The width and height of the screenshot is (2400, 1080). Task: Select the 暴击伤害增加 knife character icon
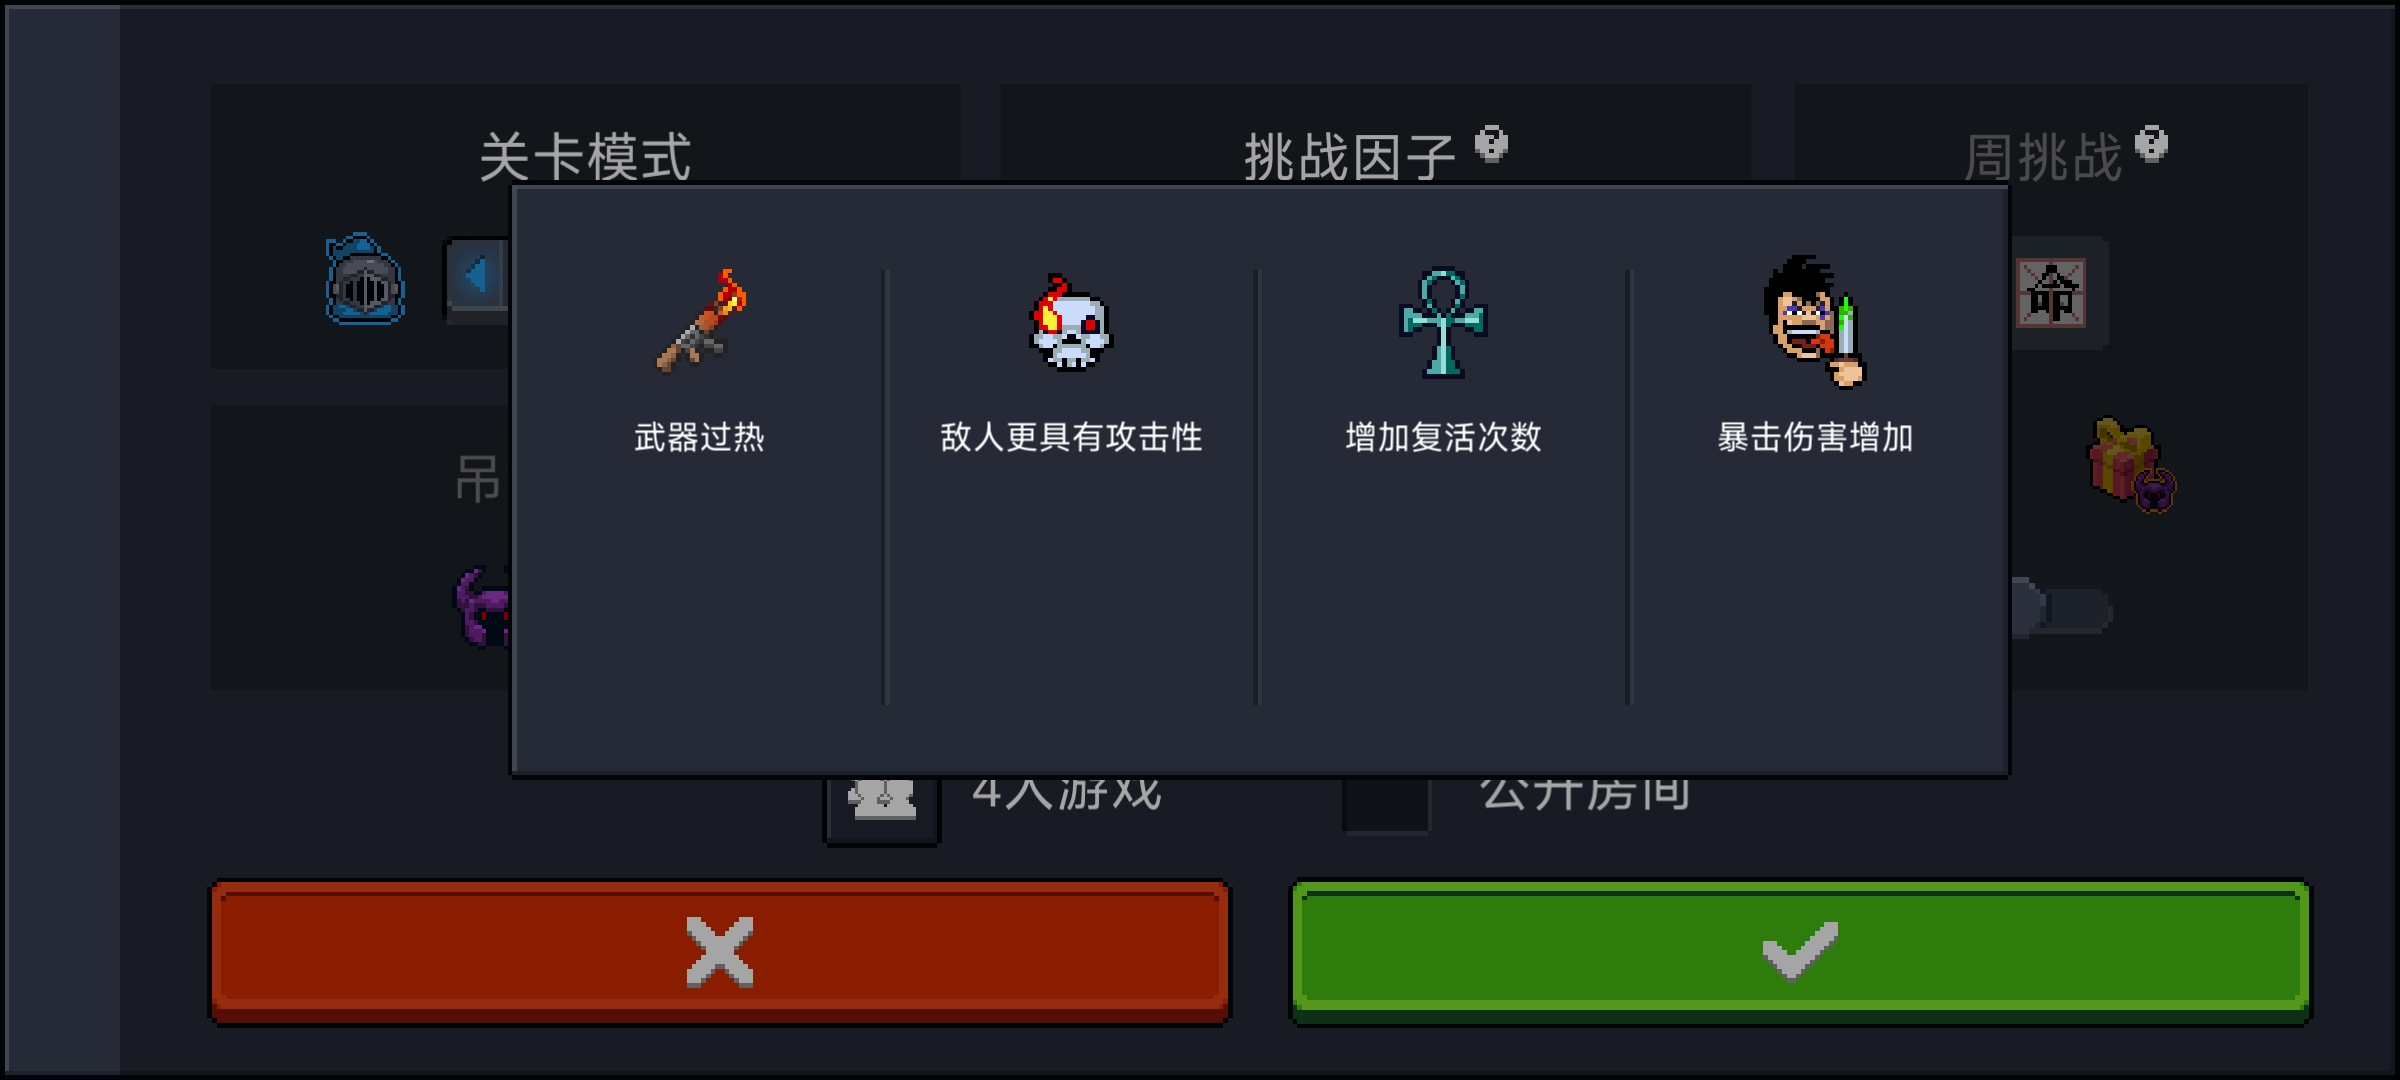point(1814,321)
